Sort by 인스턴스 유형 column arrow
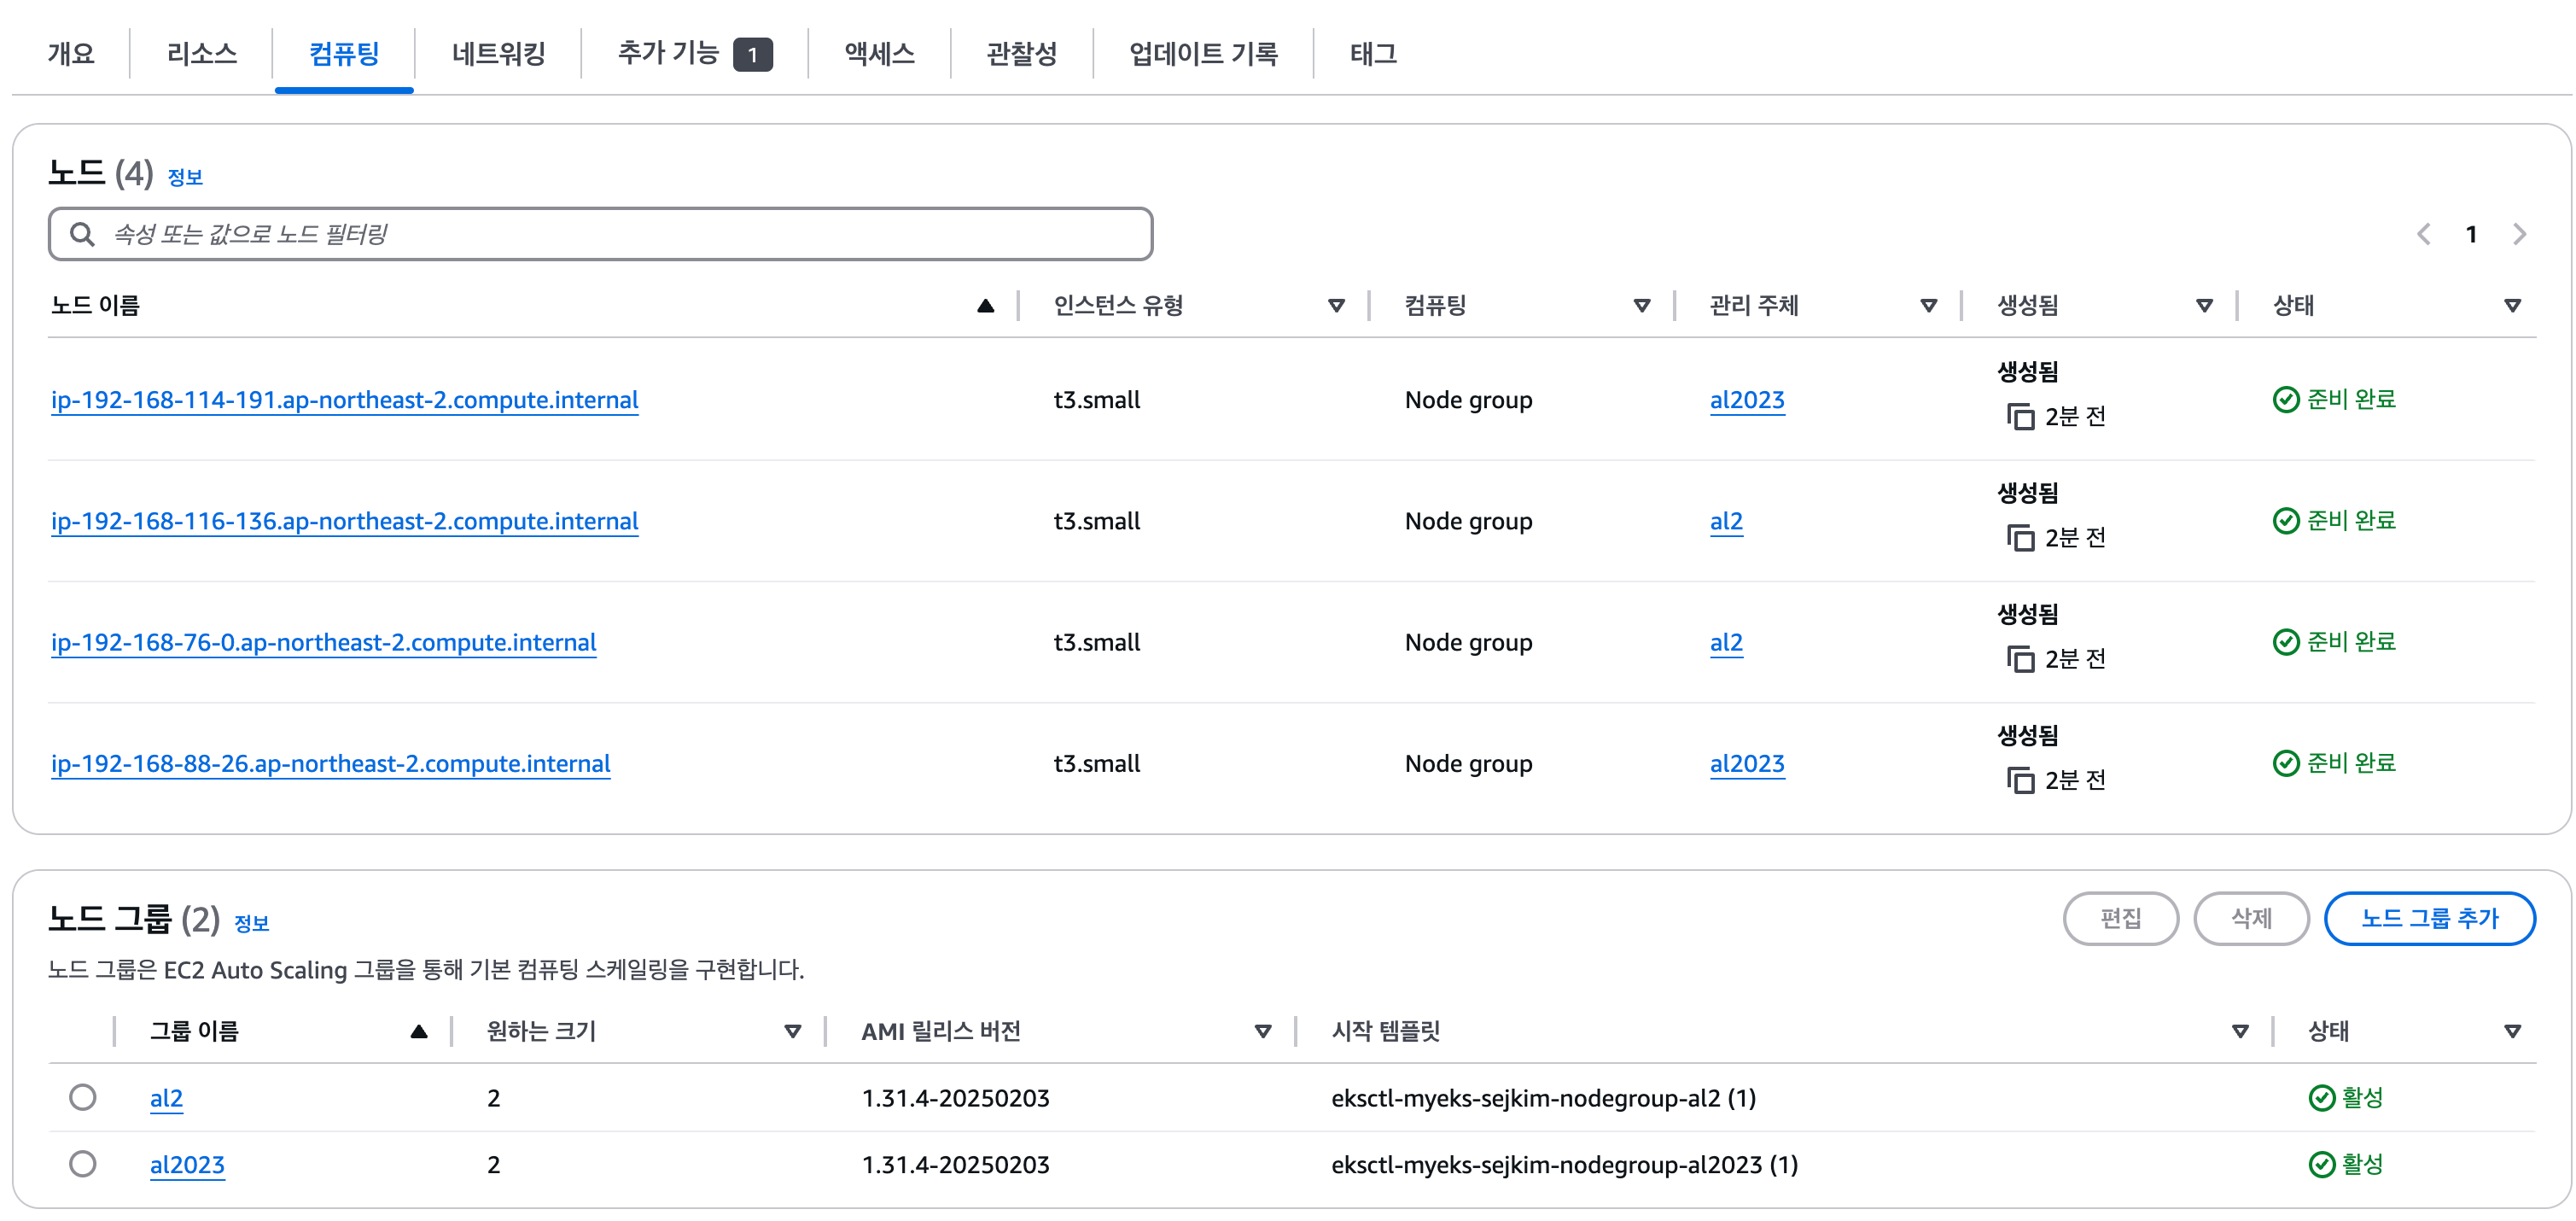The image size is (2576, 1221). tap(1336, 306)
